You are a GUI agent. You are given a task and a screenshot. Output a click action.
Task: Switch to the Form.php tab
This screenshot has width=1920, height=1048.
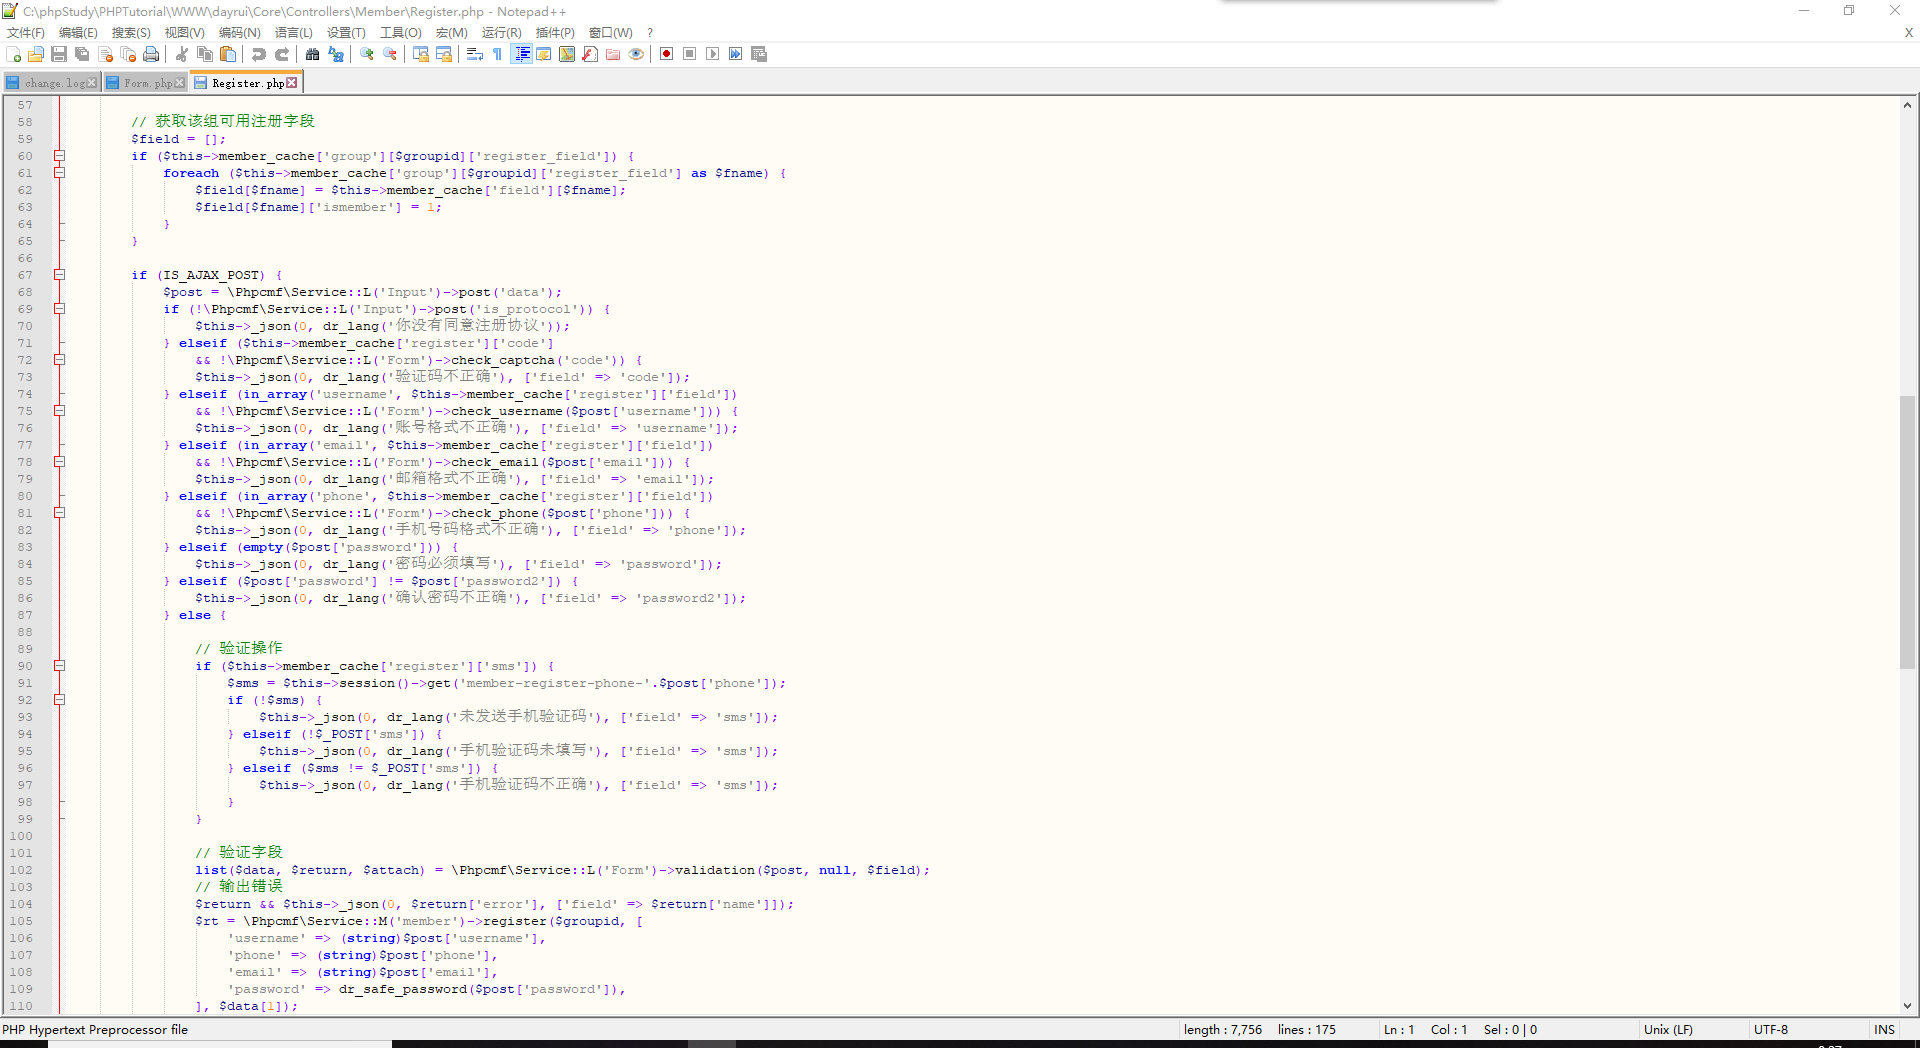tap(146, 83)
